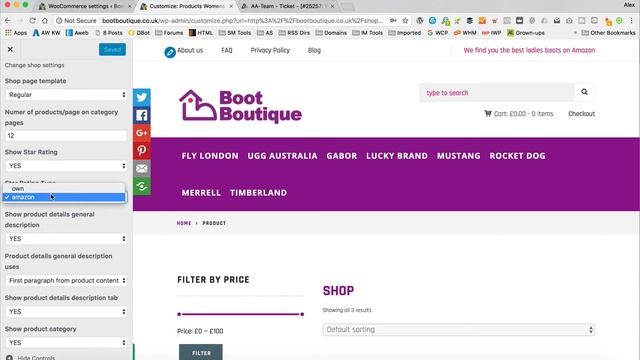Open the Shop page template dropdown
The image size is (640, 360).
pyautogui.click(x=66, y=95)
